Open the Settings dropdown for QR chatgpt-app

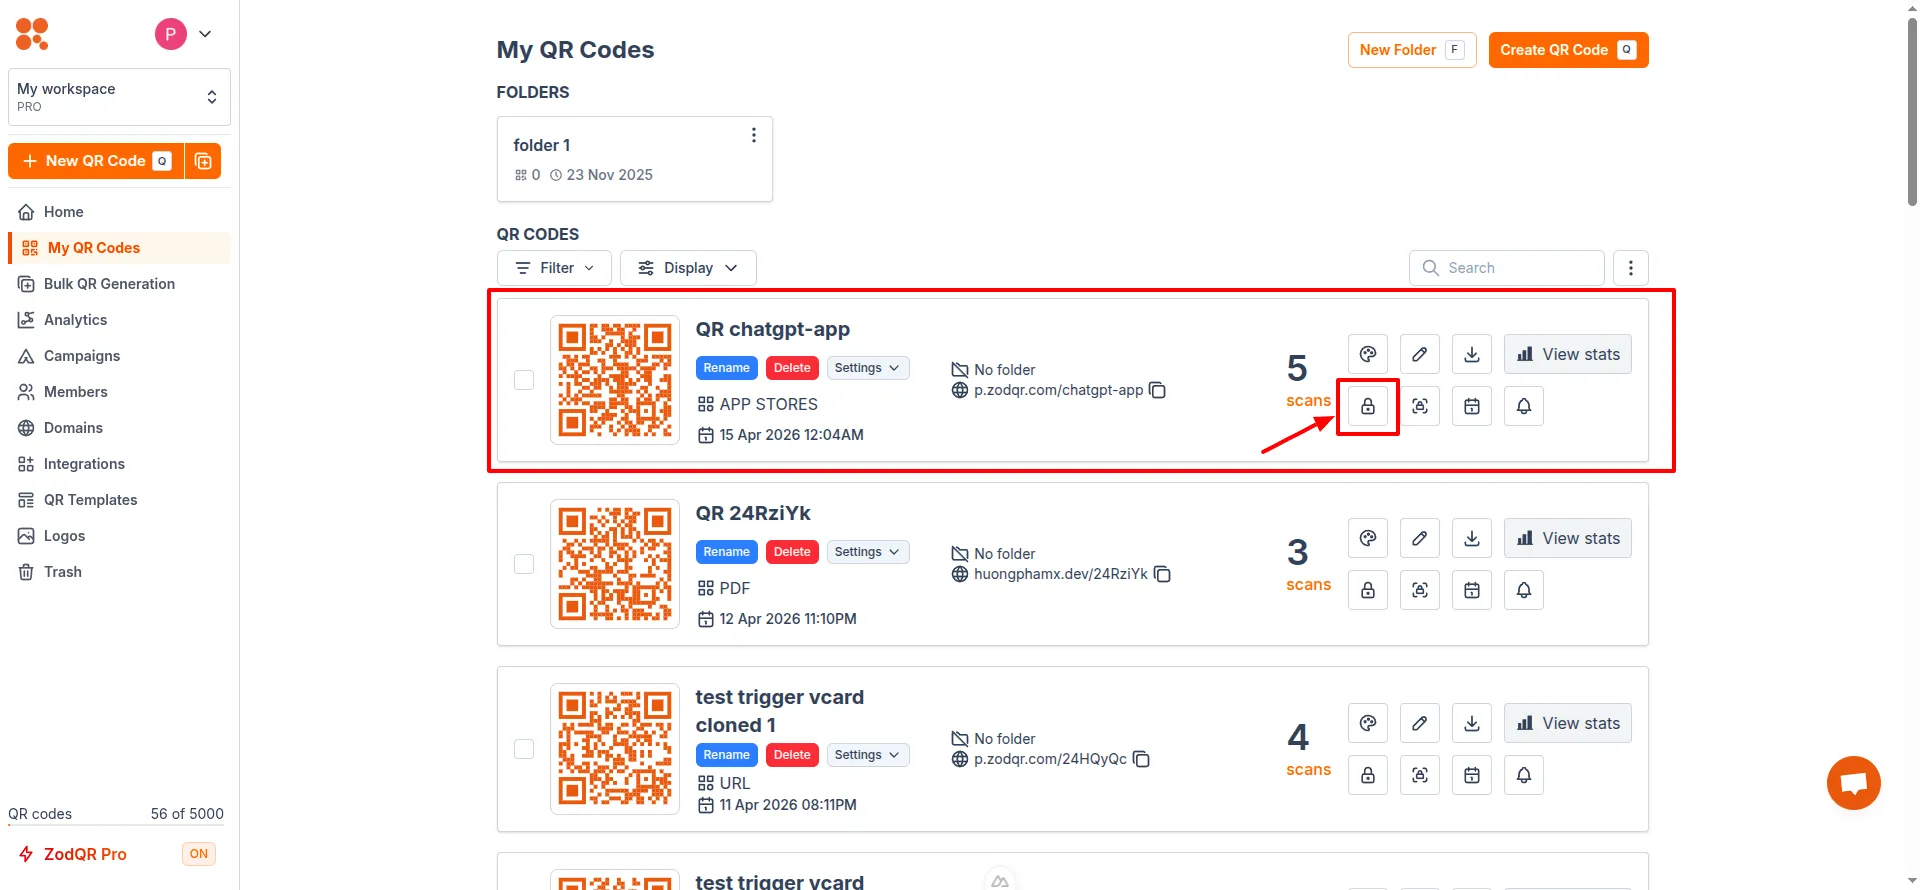coord(868,368)
